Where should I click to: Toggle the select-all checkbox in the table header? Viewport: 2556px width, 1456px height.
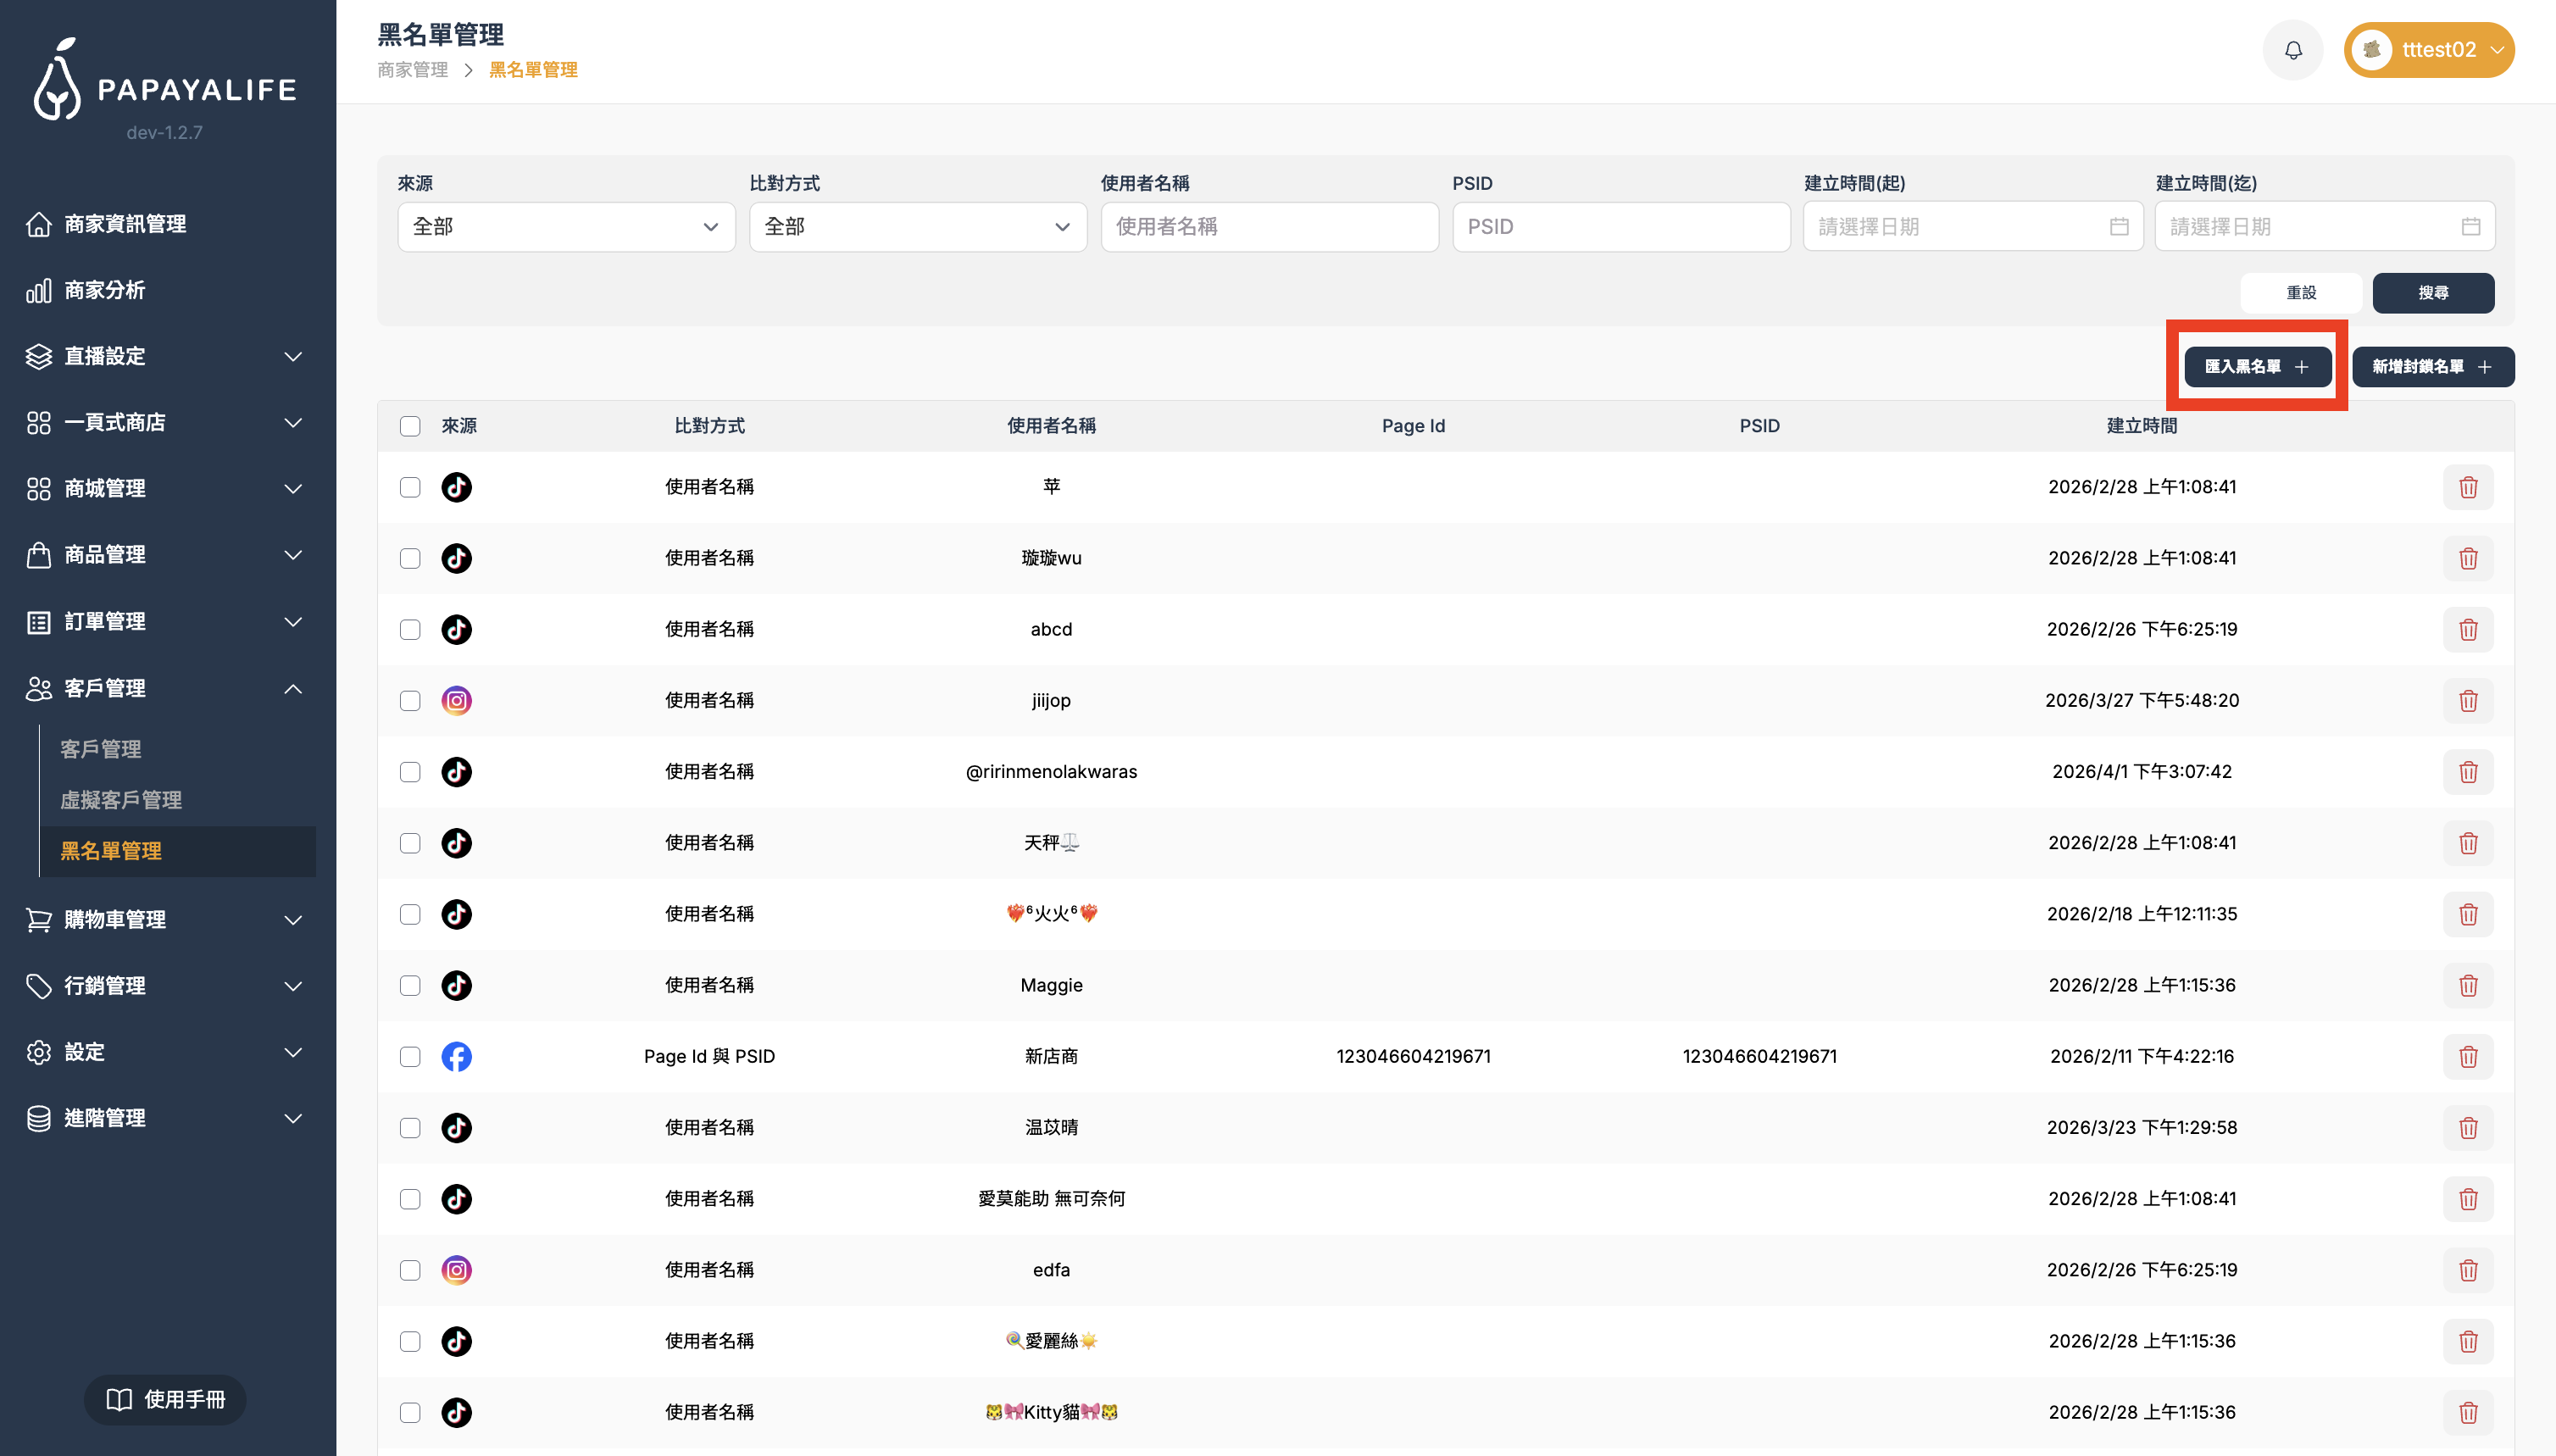[x=410, y=426]
